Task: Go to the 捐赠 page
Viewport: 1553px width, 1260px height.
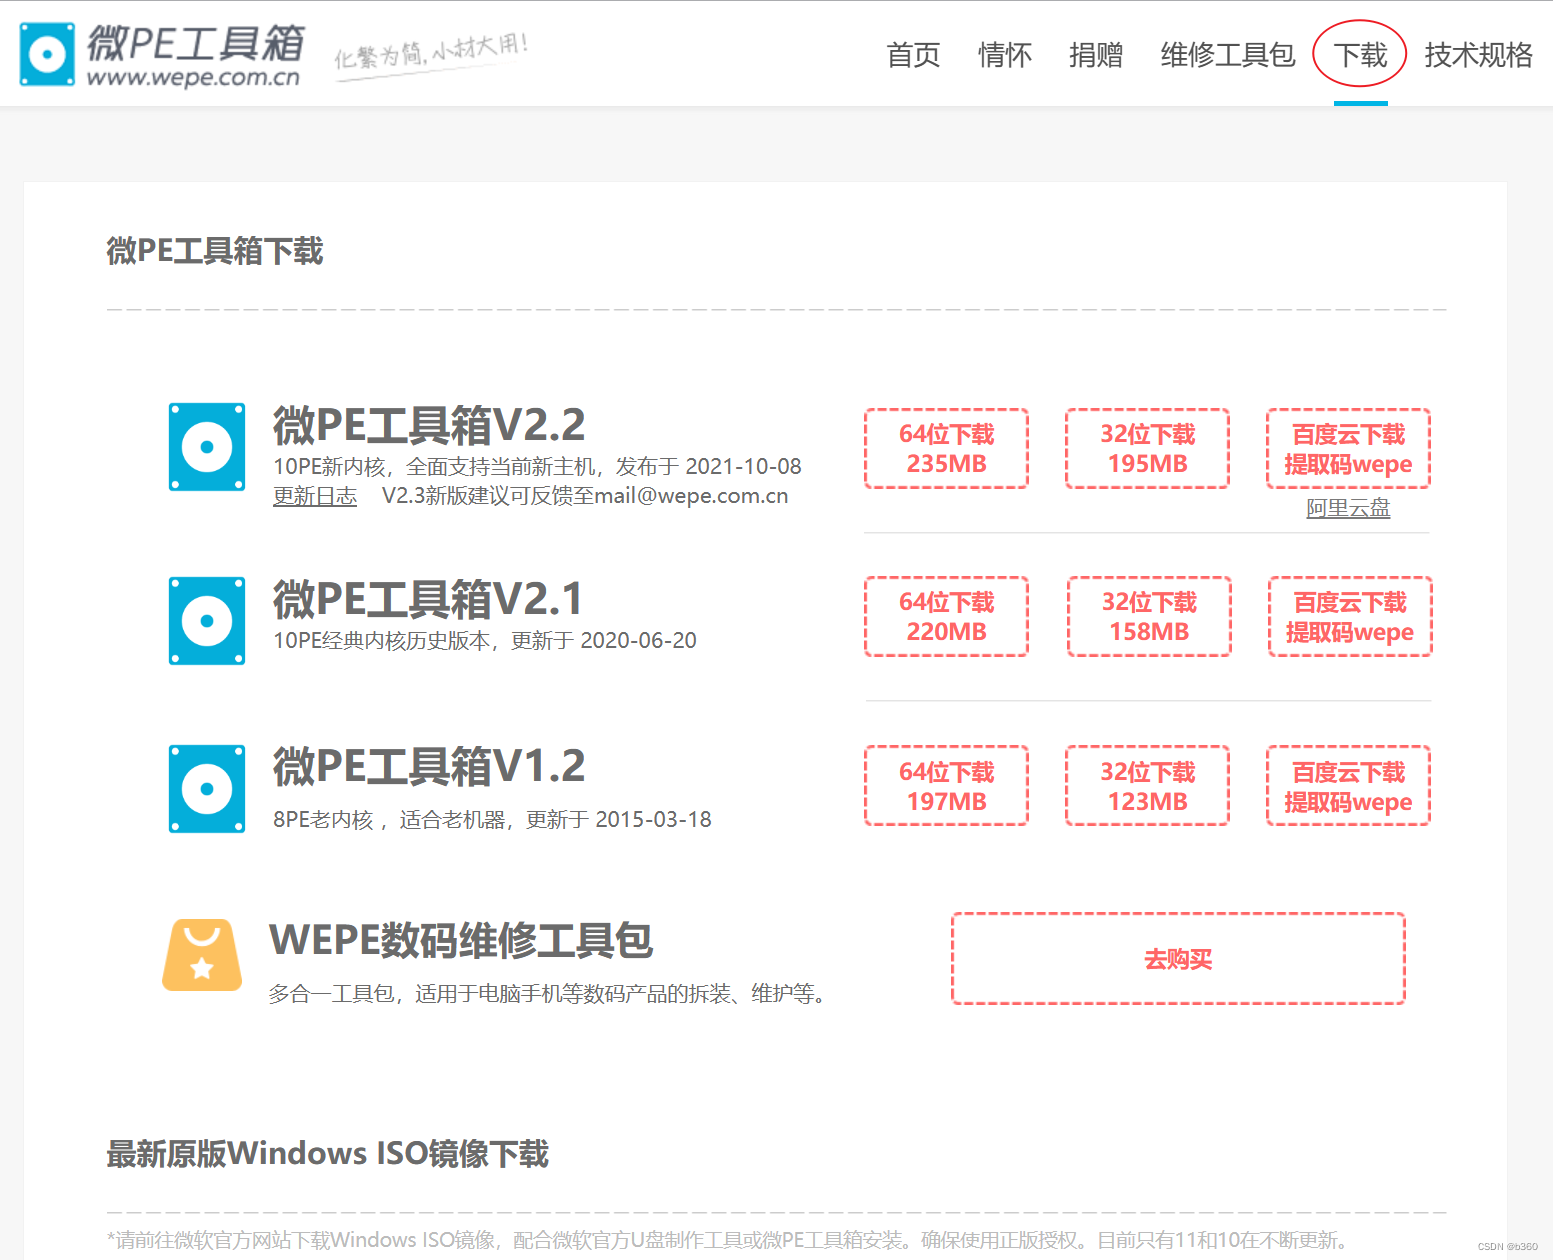Action: [x=1095, y=54]
